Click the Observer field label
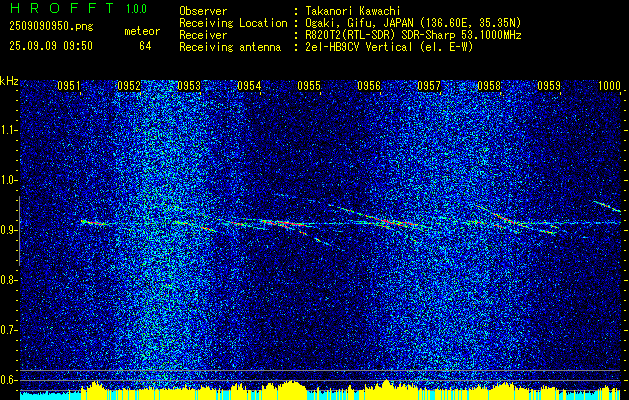629x400 pixels. pos(203,11)
